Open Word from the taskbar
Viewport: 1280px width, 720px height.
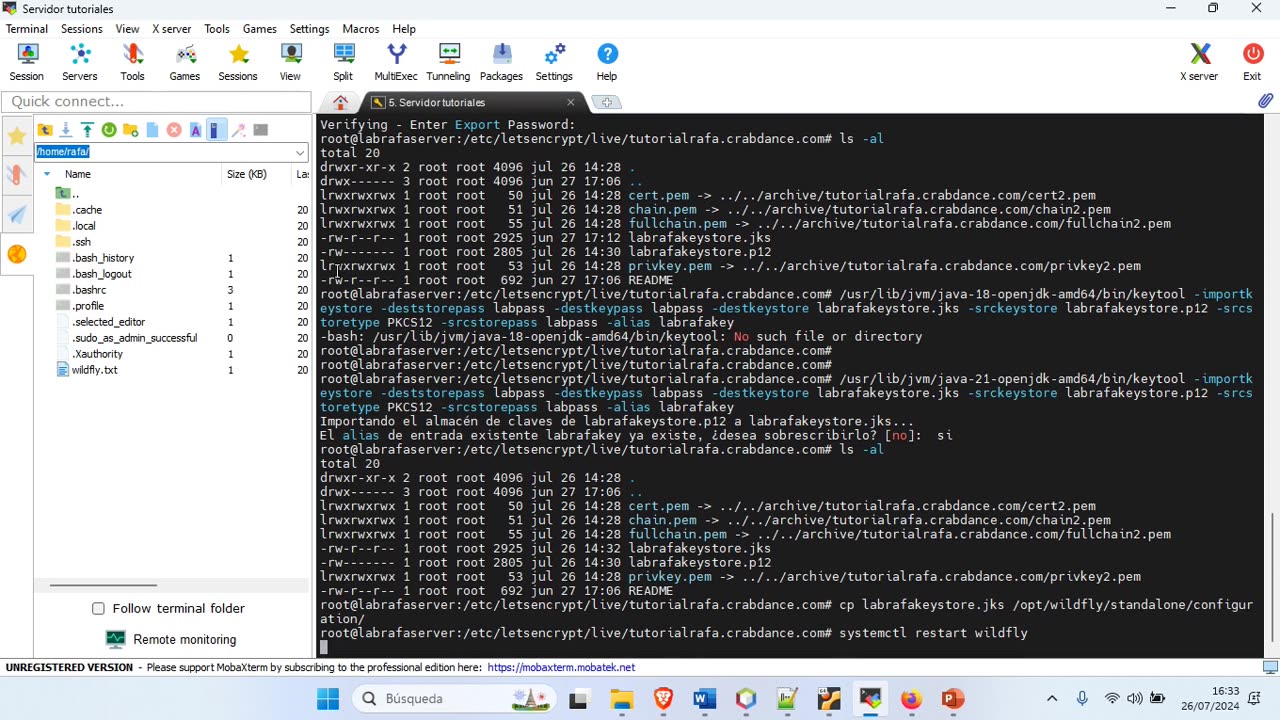coord(705,699)
